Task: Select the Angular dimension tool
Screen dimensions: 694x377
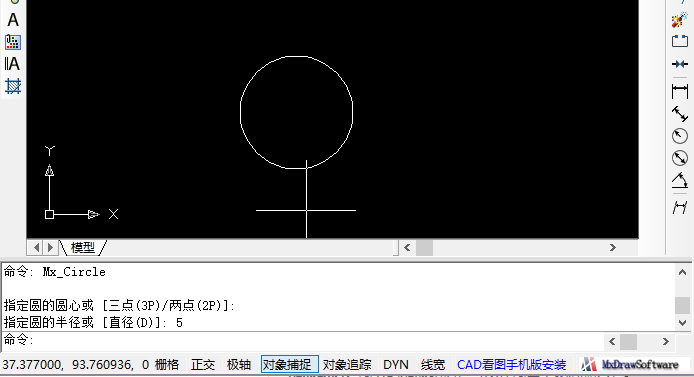Action: (x=679, y=181)
